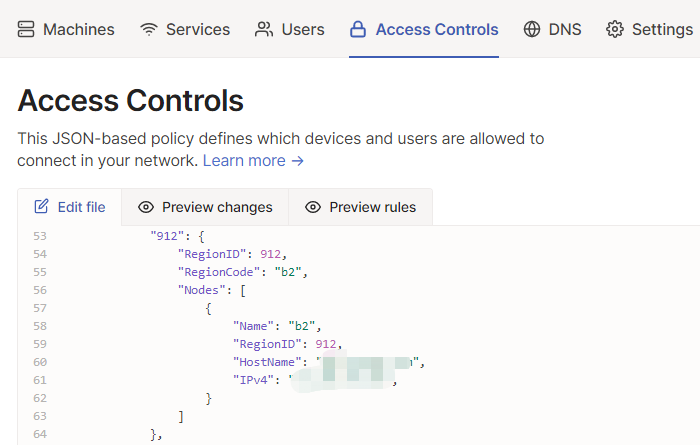Image resolution: width=700 pixels, height=445 pixels.
Task: Click the Users people icon
Action: click(x=264, y=29)
